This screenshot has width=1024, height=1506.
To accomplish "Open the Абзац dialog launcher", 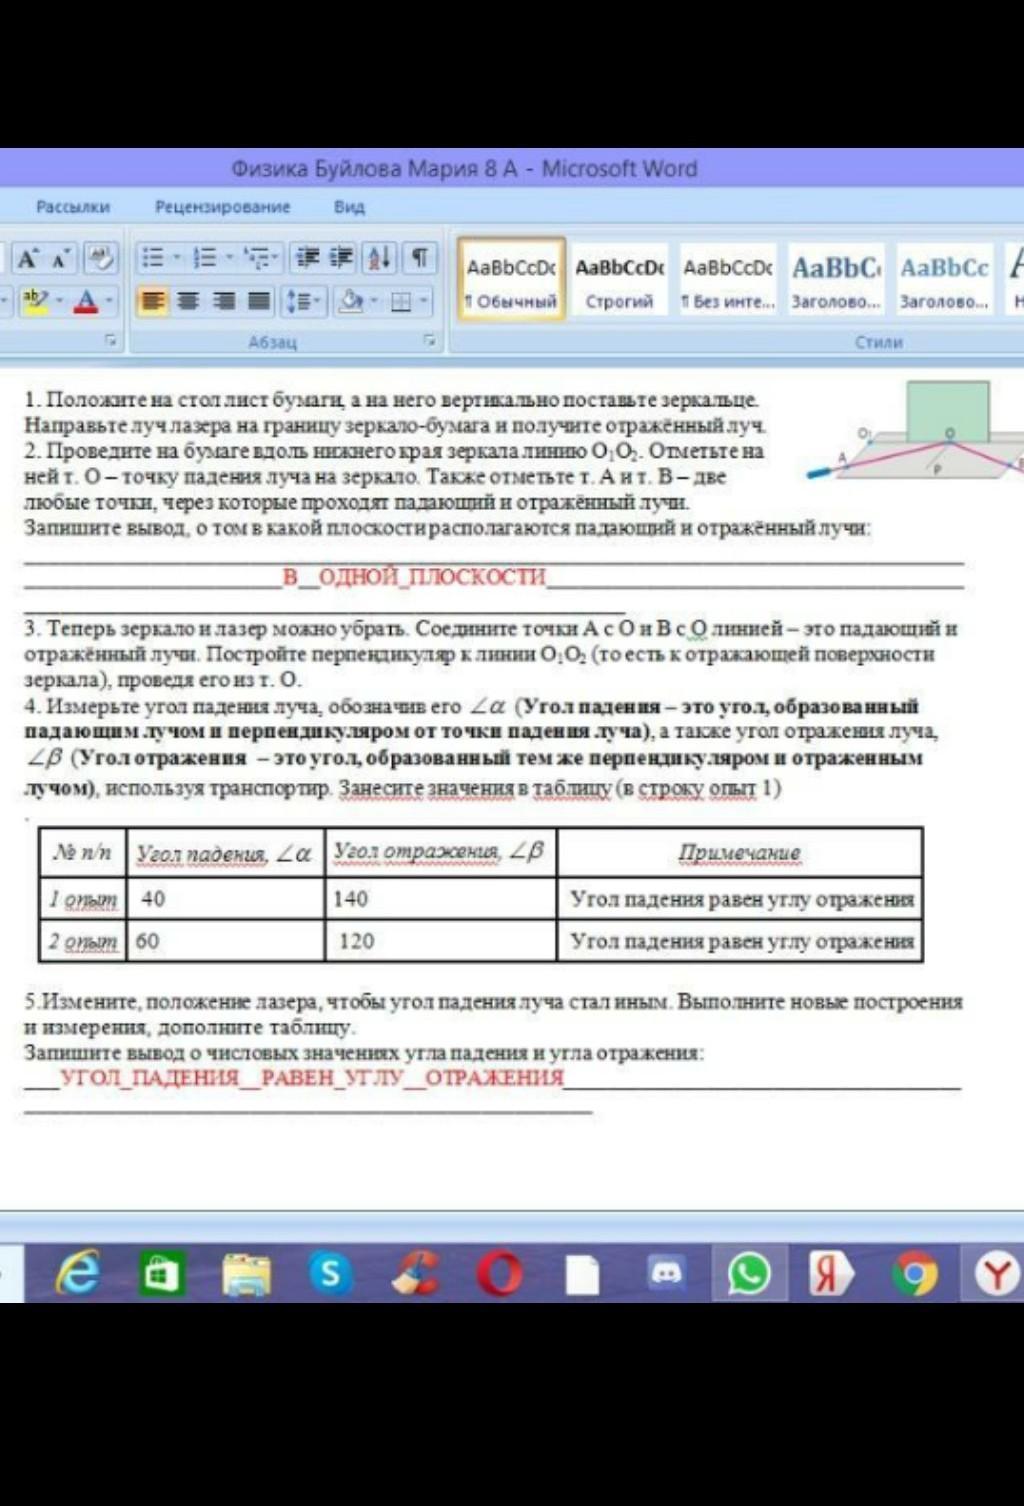I will pos(429,341).
